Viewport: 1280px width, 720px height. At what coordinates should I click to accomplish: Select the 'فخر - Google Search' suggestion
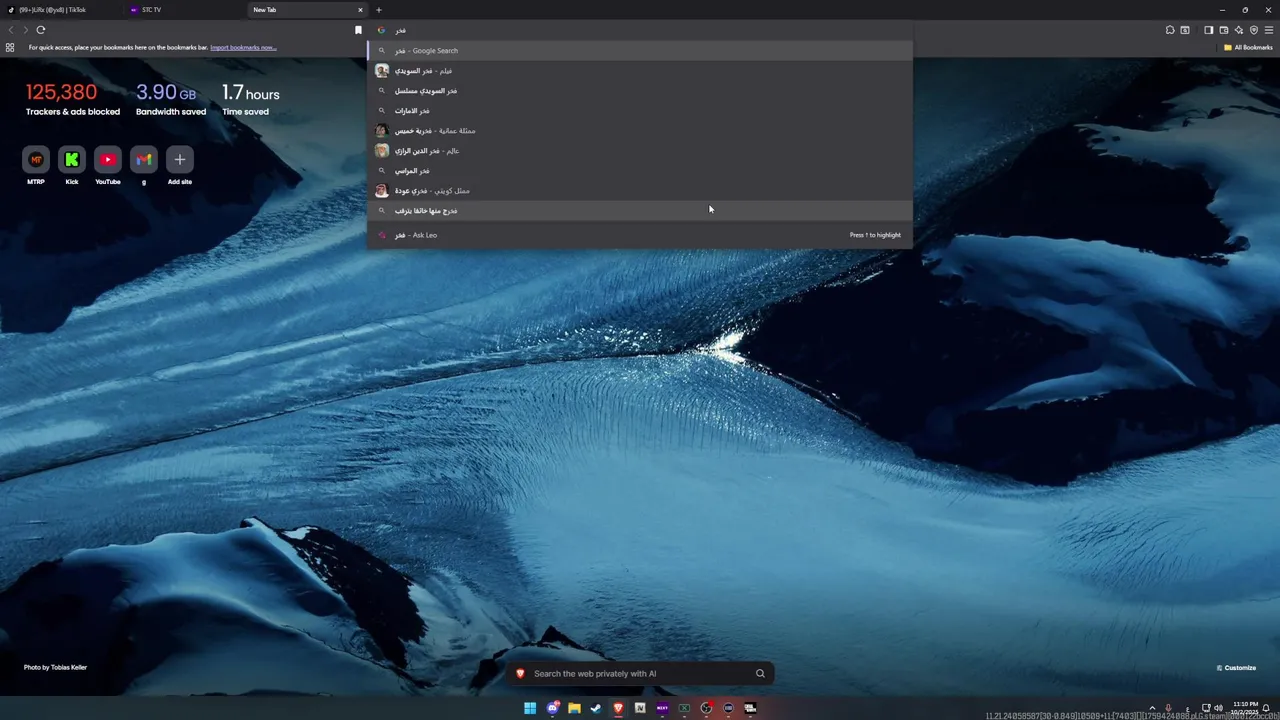(640, 50)
